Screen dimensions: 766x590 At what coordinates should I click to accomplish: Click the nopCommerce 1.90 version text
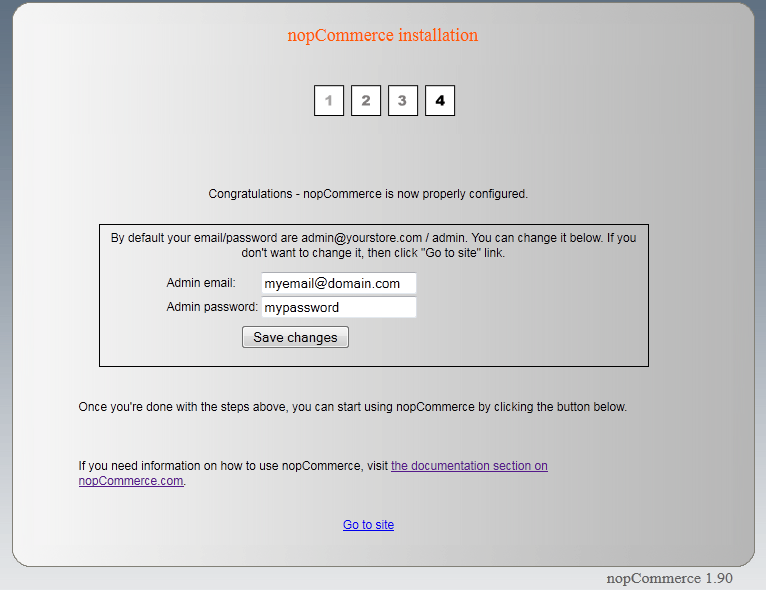tap(669, 578)
